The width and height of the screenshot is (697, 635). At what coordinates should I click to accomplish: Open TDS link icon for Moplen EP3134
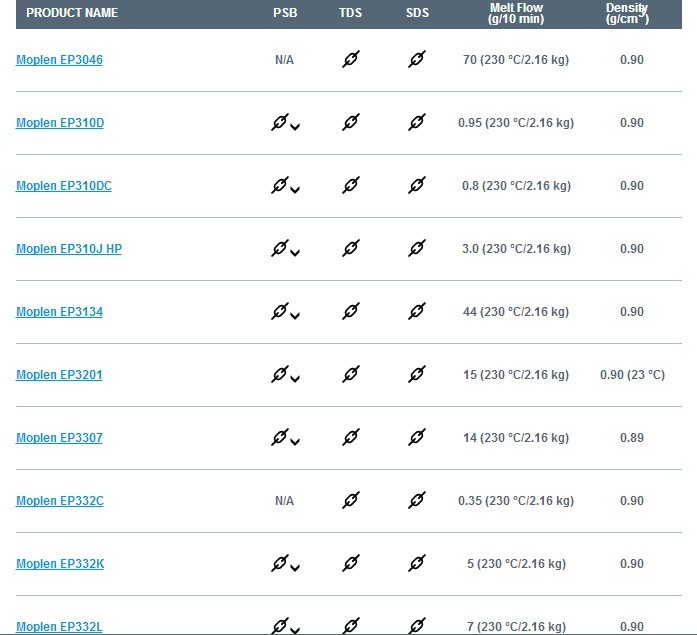coord(351,312)
